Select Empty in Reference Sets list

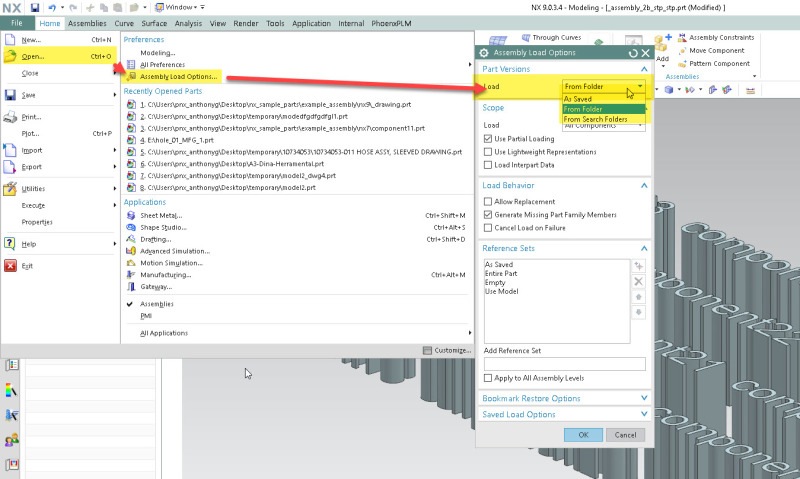pyautogui.click(x=495, y=283)
